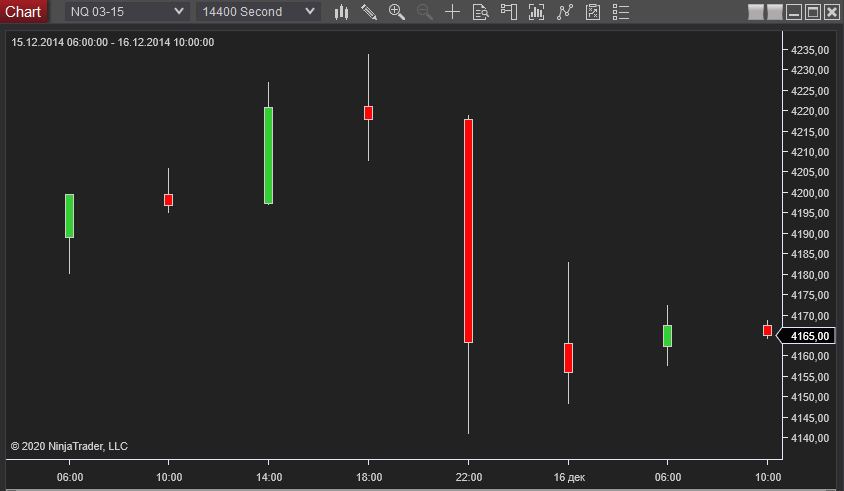The width and height of the screenshot is (844, 491).
Task: Click the small red 18:00 candlestick
Action: tap(368, 113)
